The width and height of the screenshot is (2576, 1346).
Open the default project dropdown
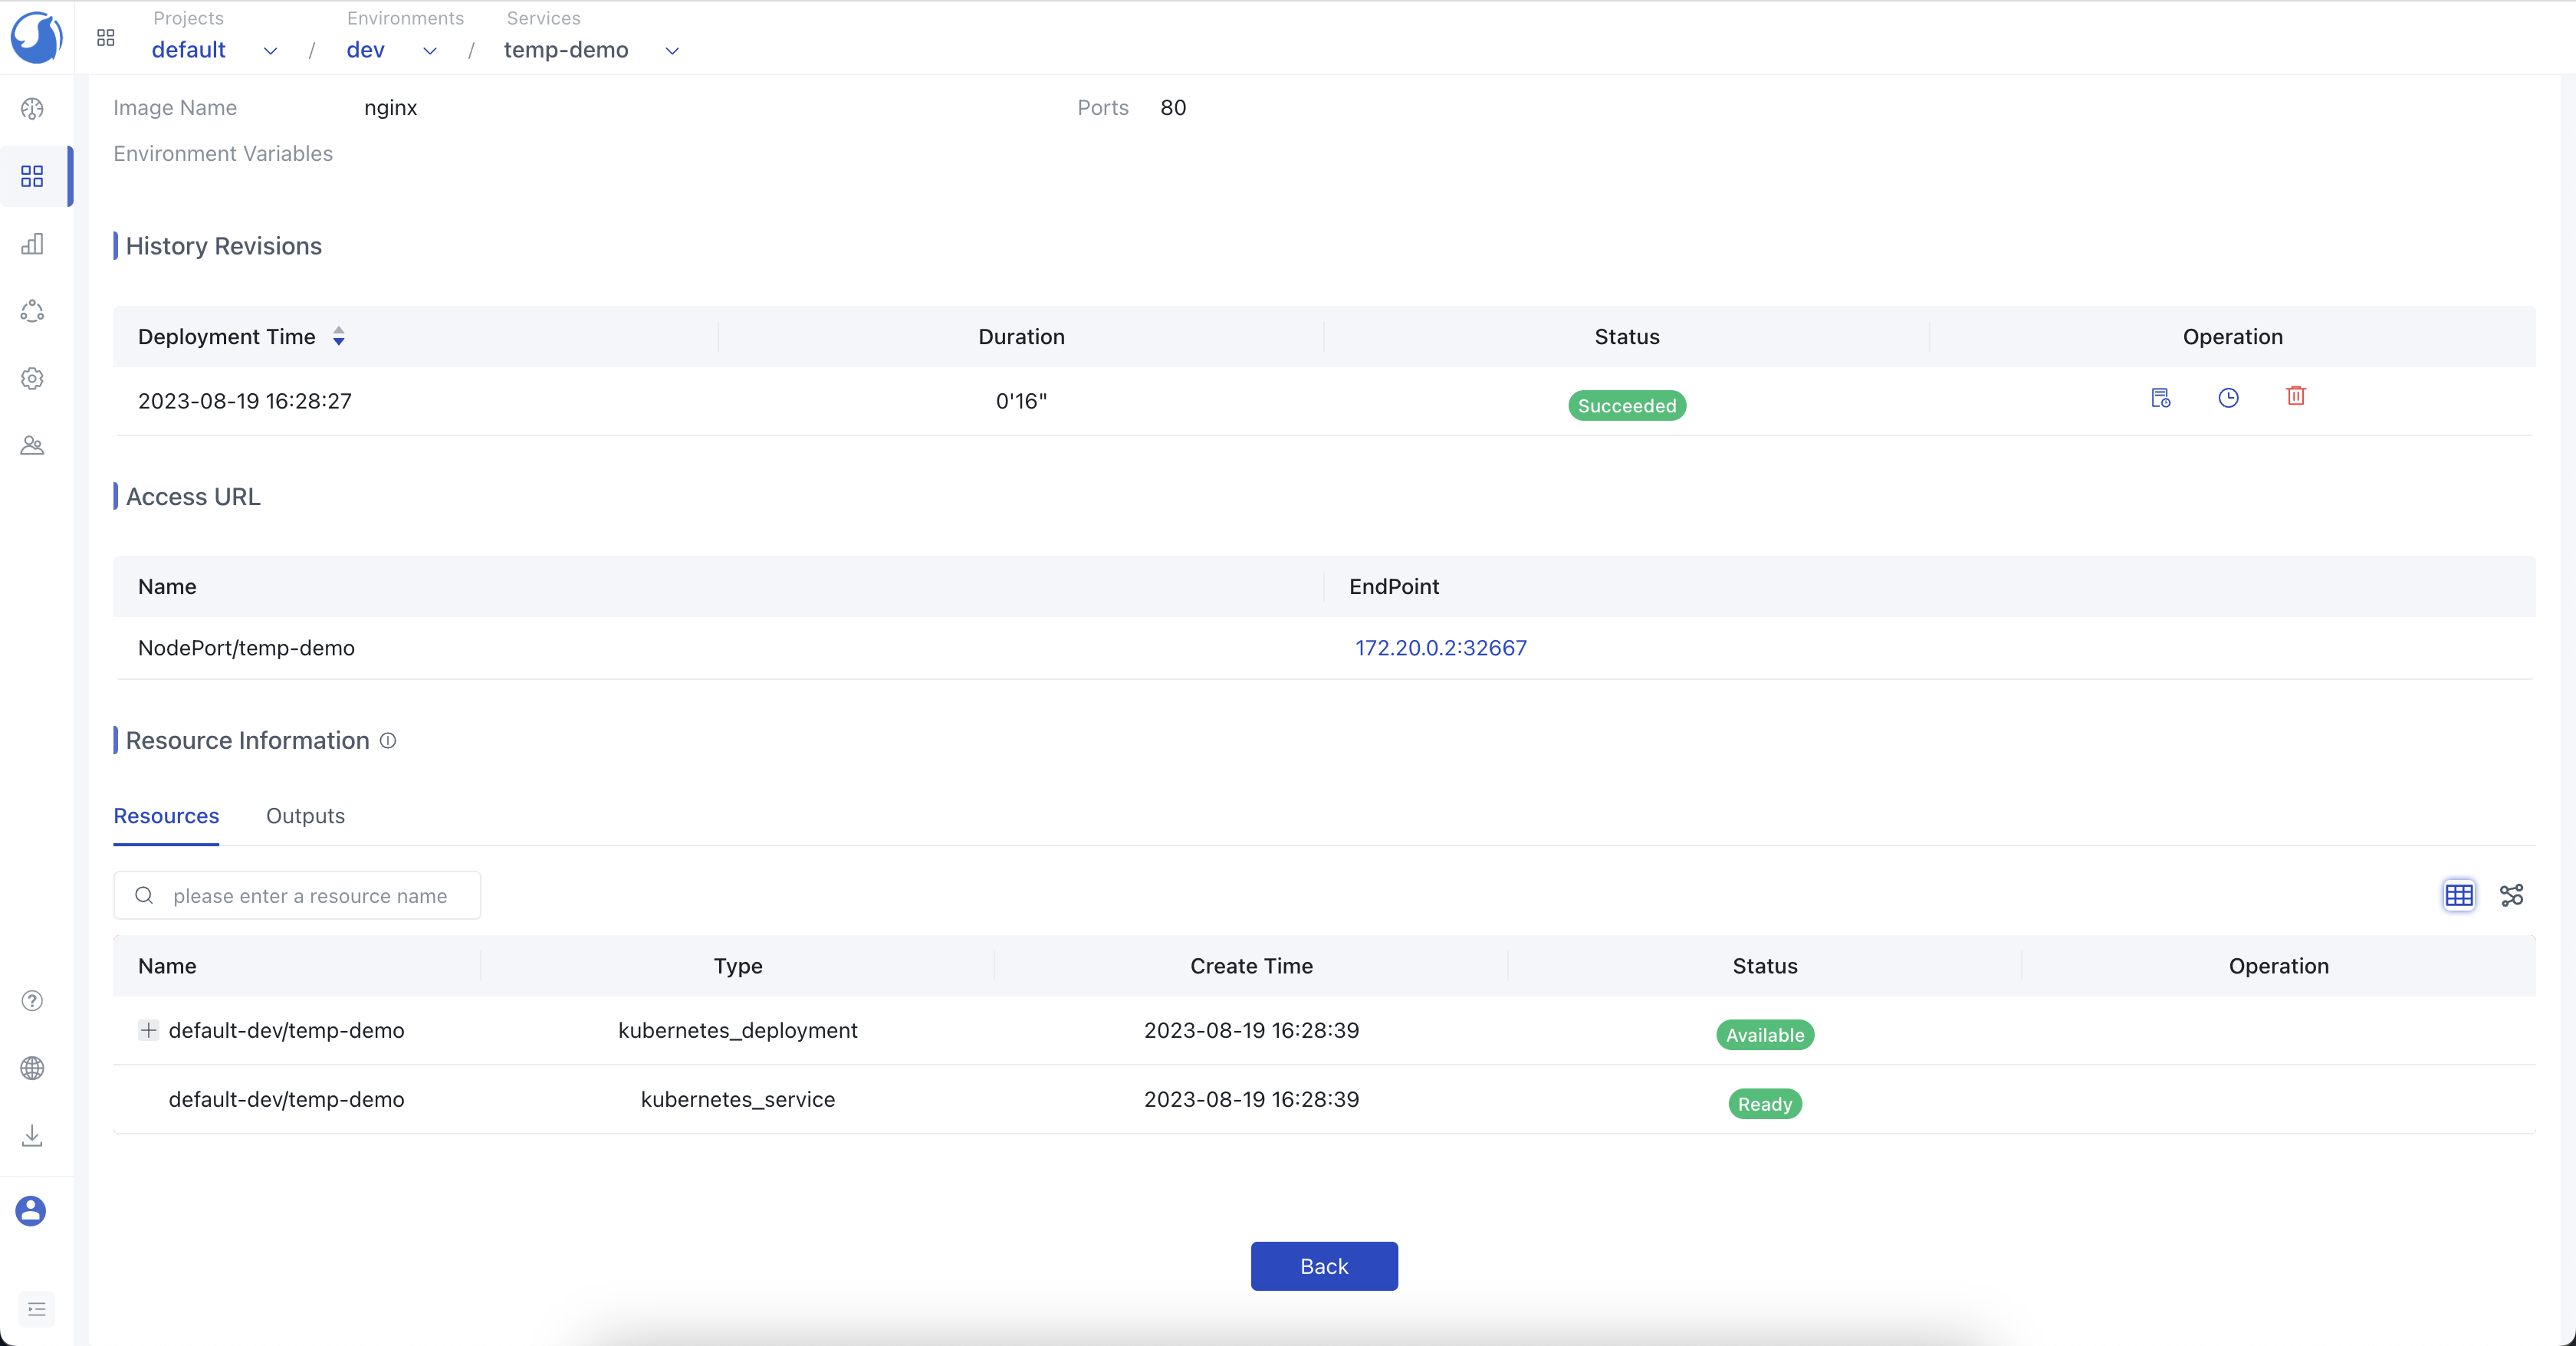click(270, 51)
